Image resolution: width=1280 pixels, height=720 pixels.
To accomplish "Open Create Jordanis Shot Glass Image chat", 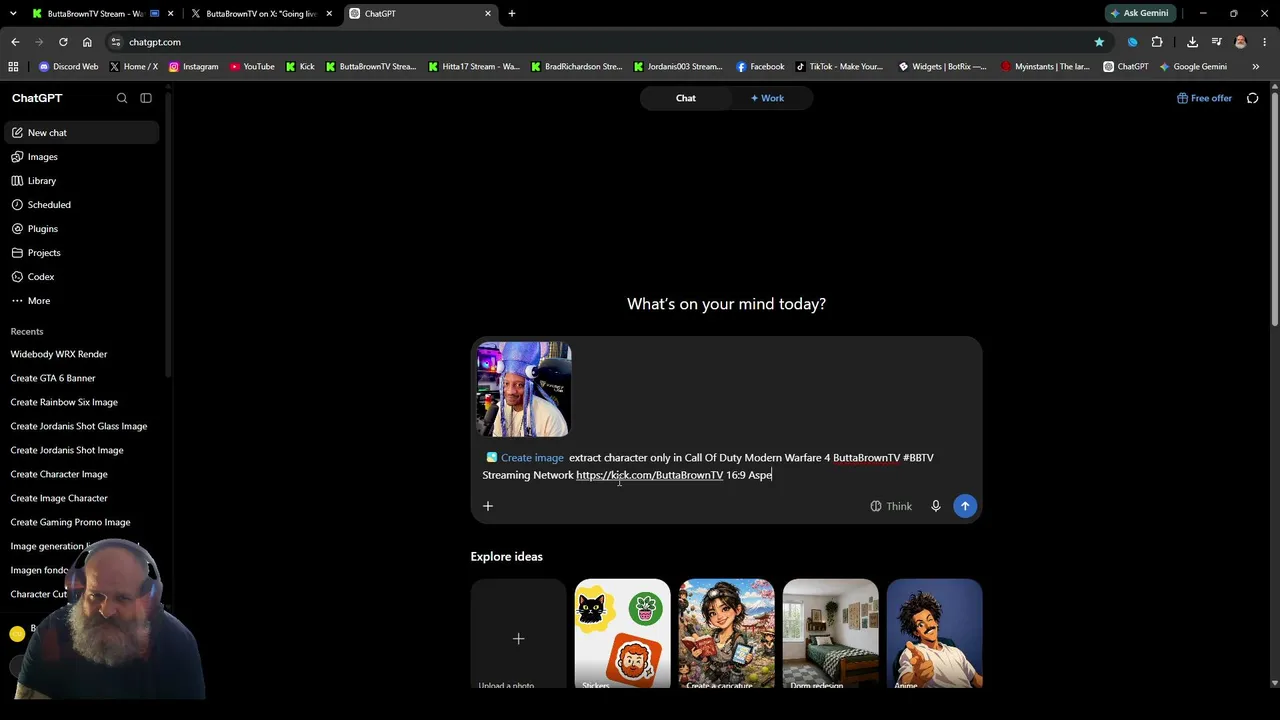I will click(80, 426).
